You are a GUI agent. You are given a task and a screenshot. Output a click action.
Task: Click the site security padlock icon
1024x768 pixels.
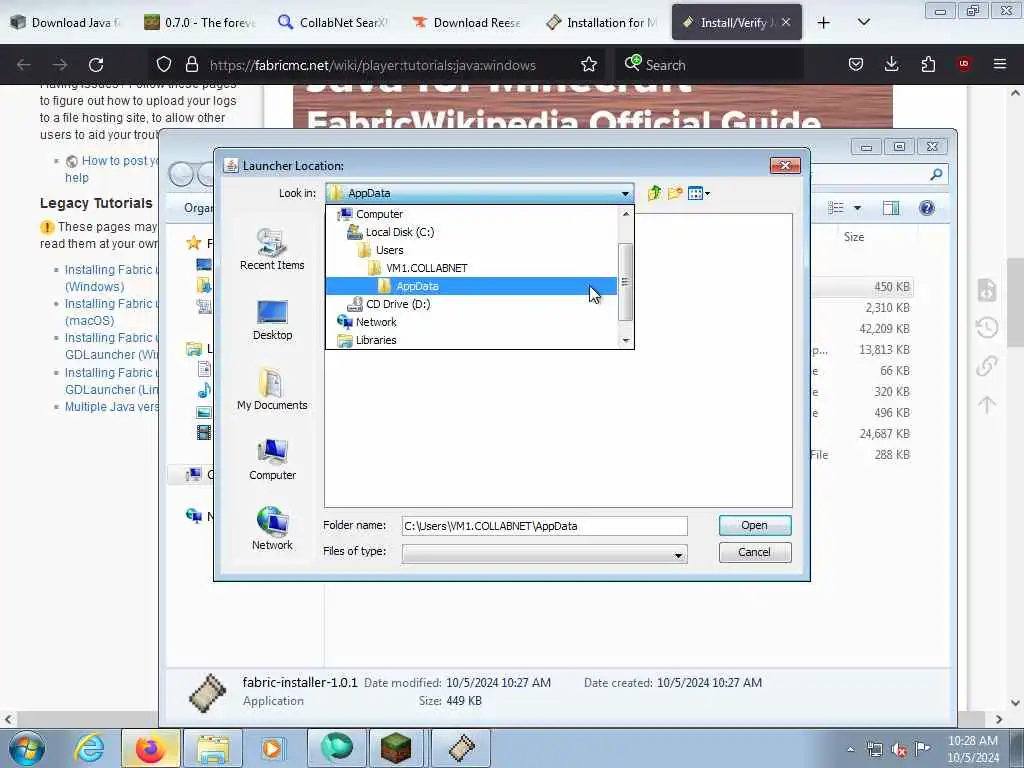[x=191, y=64]
